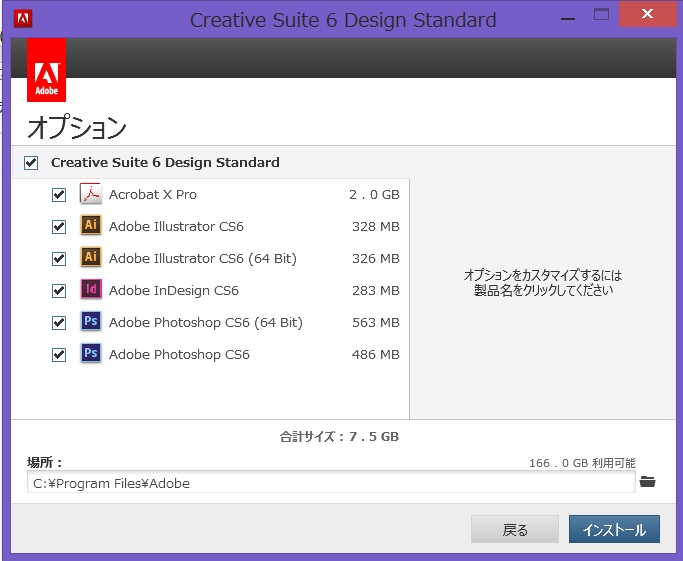Select the Adobe Photoshop CS6 product name
The image size is (683, 561).
coord(179,354)
